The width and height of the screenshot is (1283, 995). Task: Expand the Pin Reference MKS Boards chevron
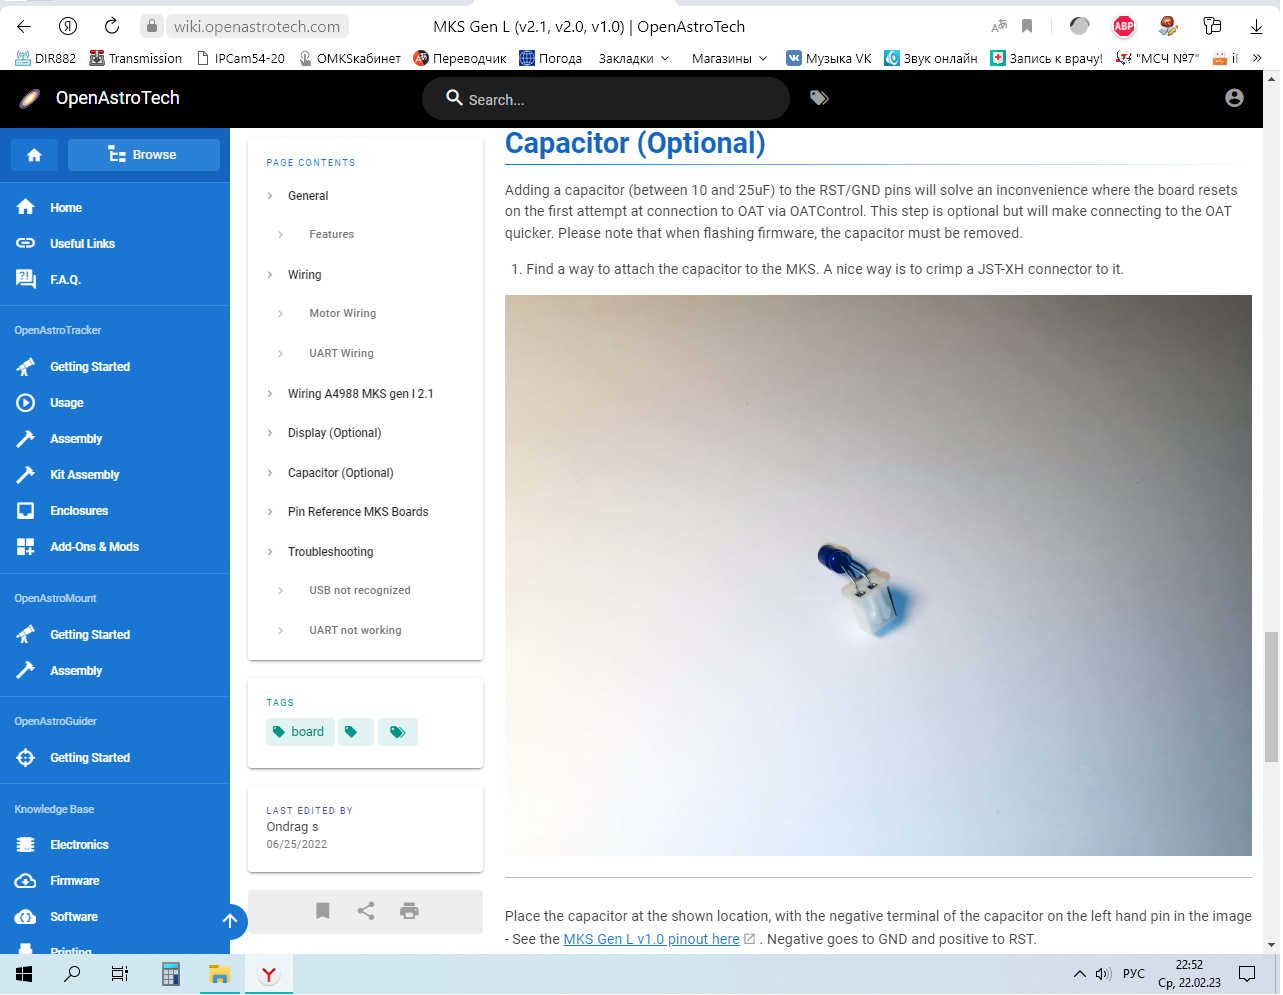[x=270, y=512]
